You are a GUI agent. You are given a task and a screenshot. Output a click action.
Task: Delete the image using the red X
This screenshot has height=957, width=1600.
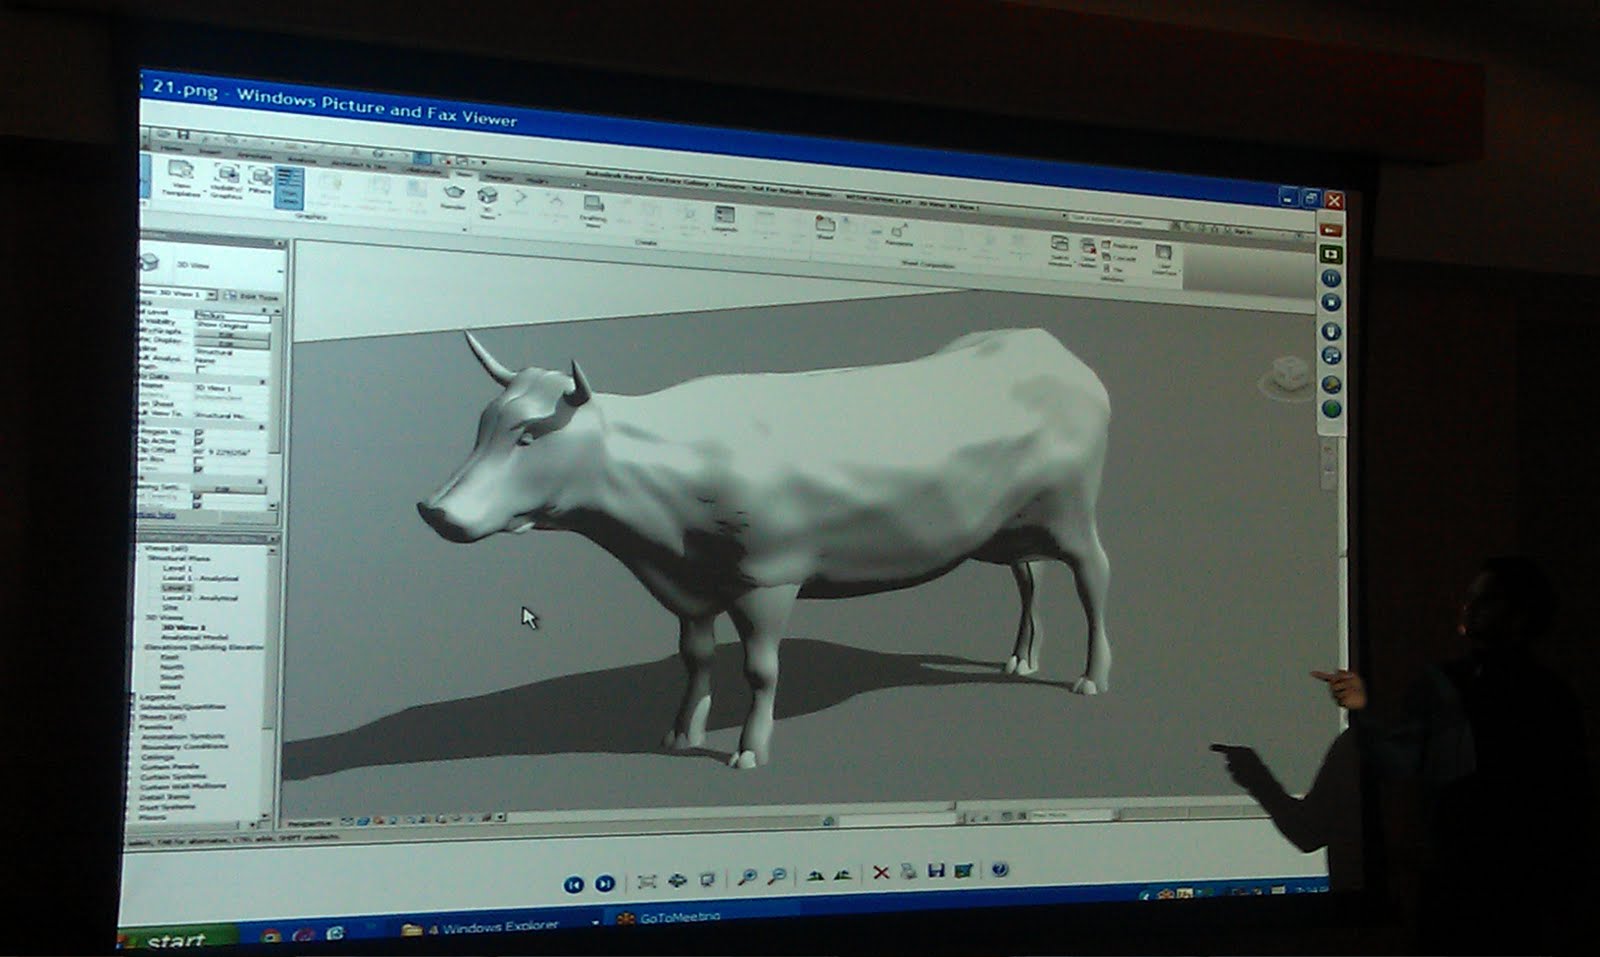coord(880,872)
